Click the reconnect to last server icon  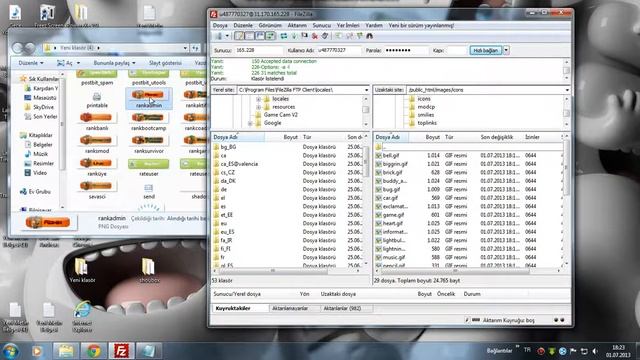pos(325,36)
